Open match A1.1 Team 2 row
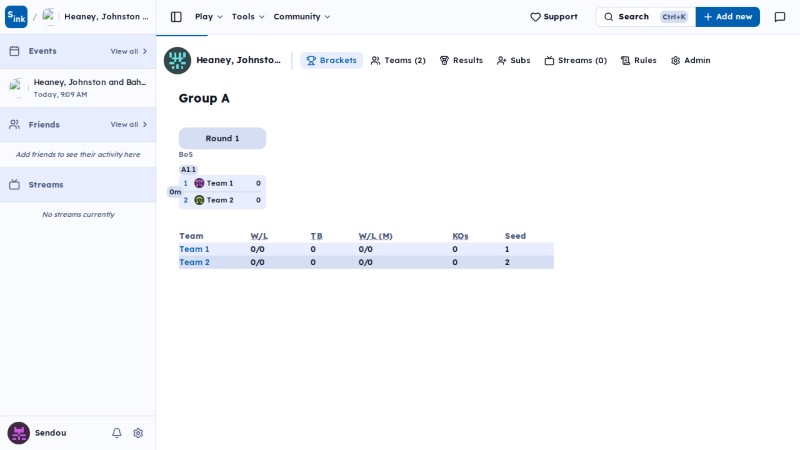The height and width of the screenshot is (450, 800). pos(222,200)
